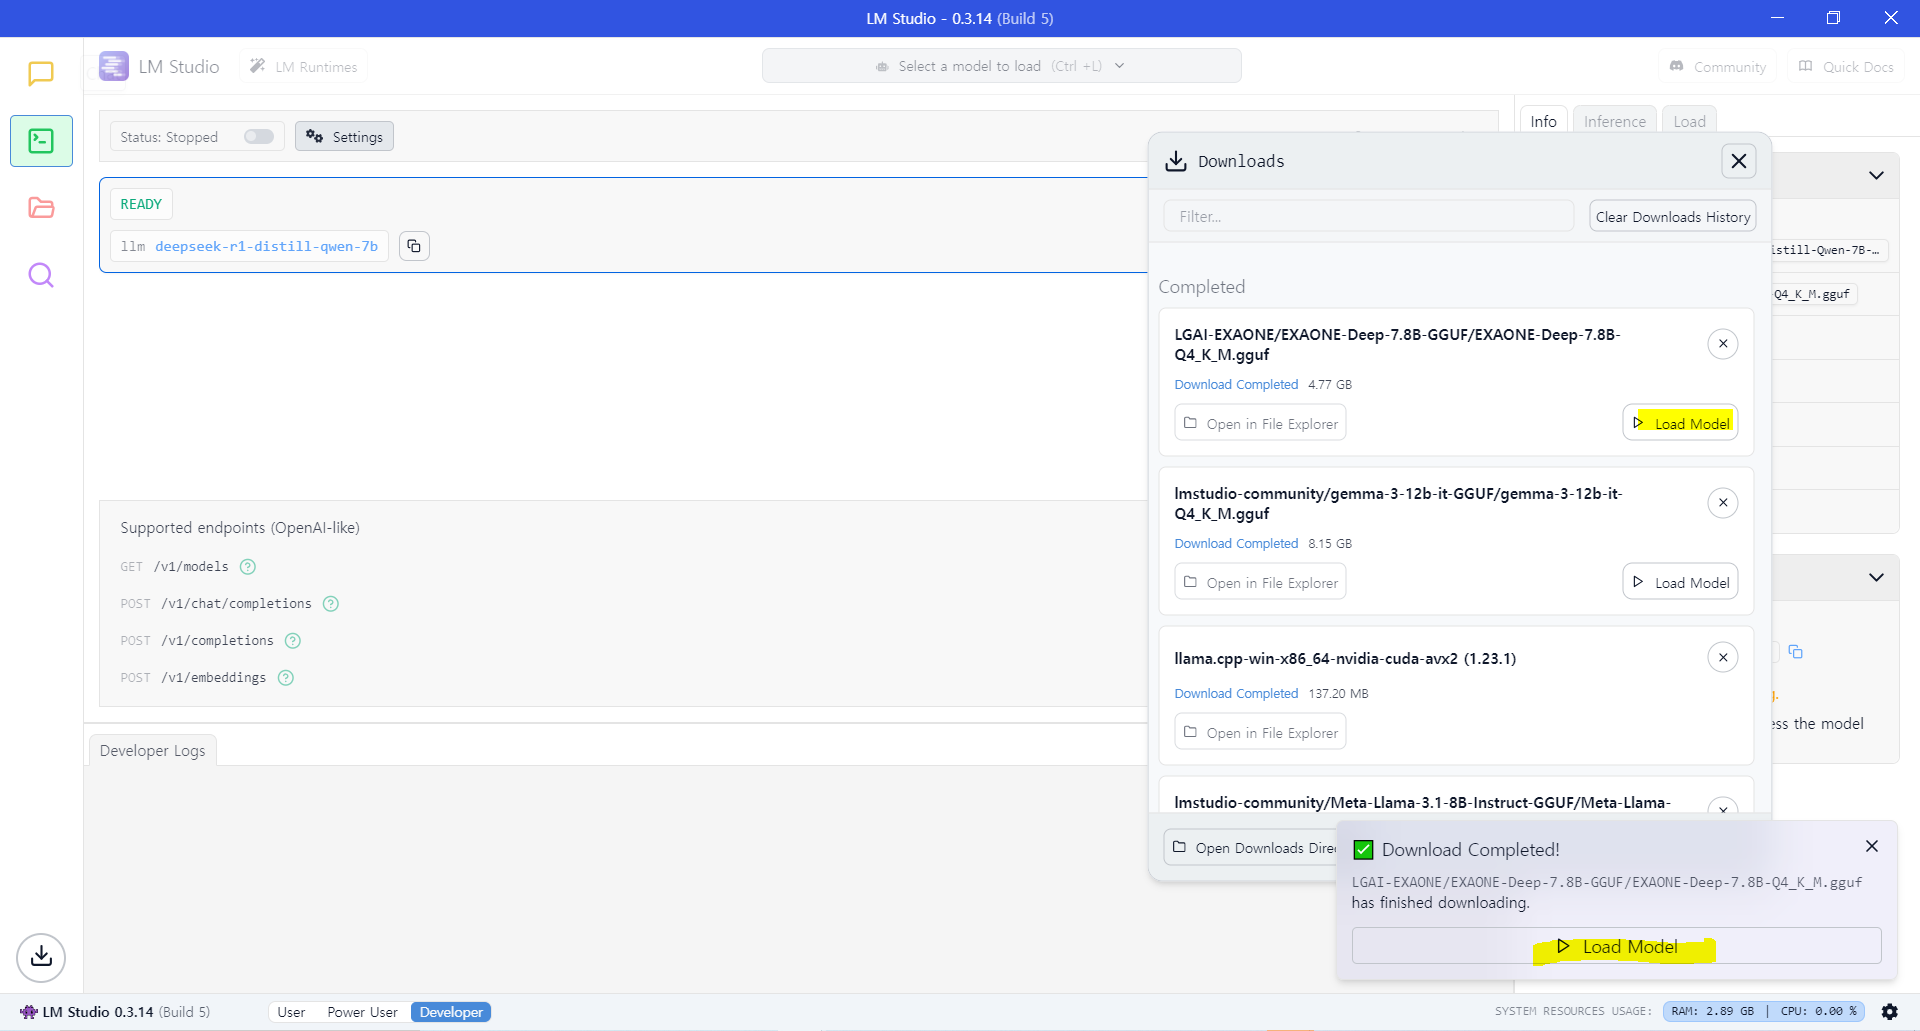
Task: Dismiss the Download Completed notification
Action: [x=1872, y=847]
